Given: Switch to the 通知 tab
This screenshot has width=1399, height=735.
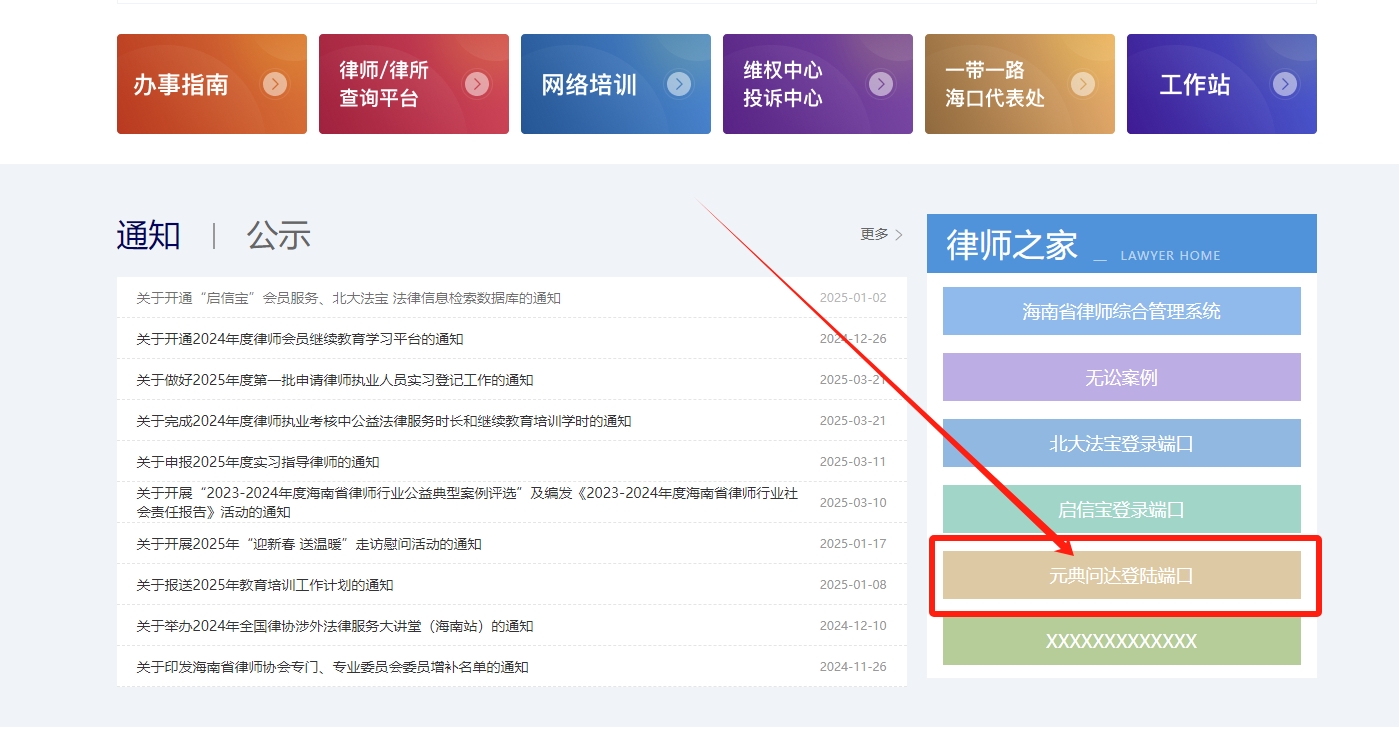Looking at the screenshot, I should click(149, 236).
